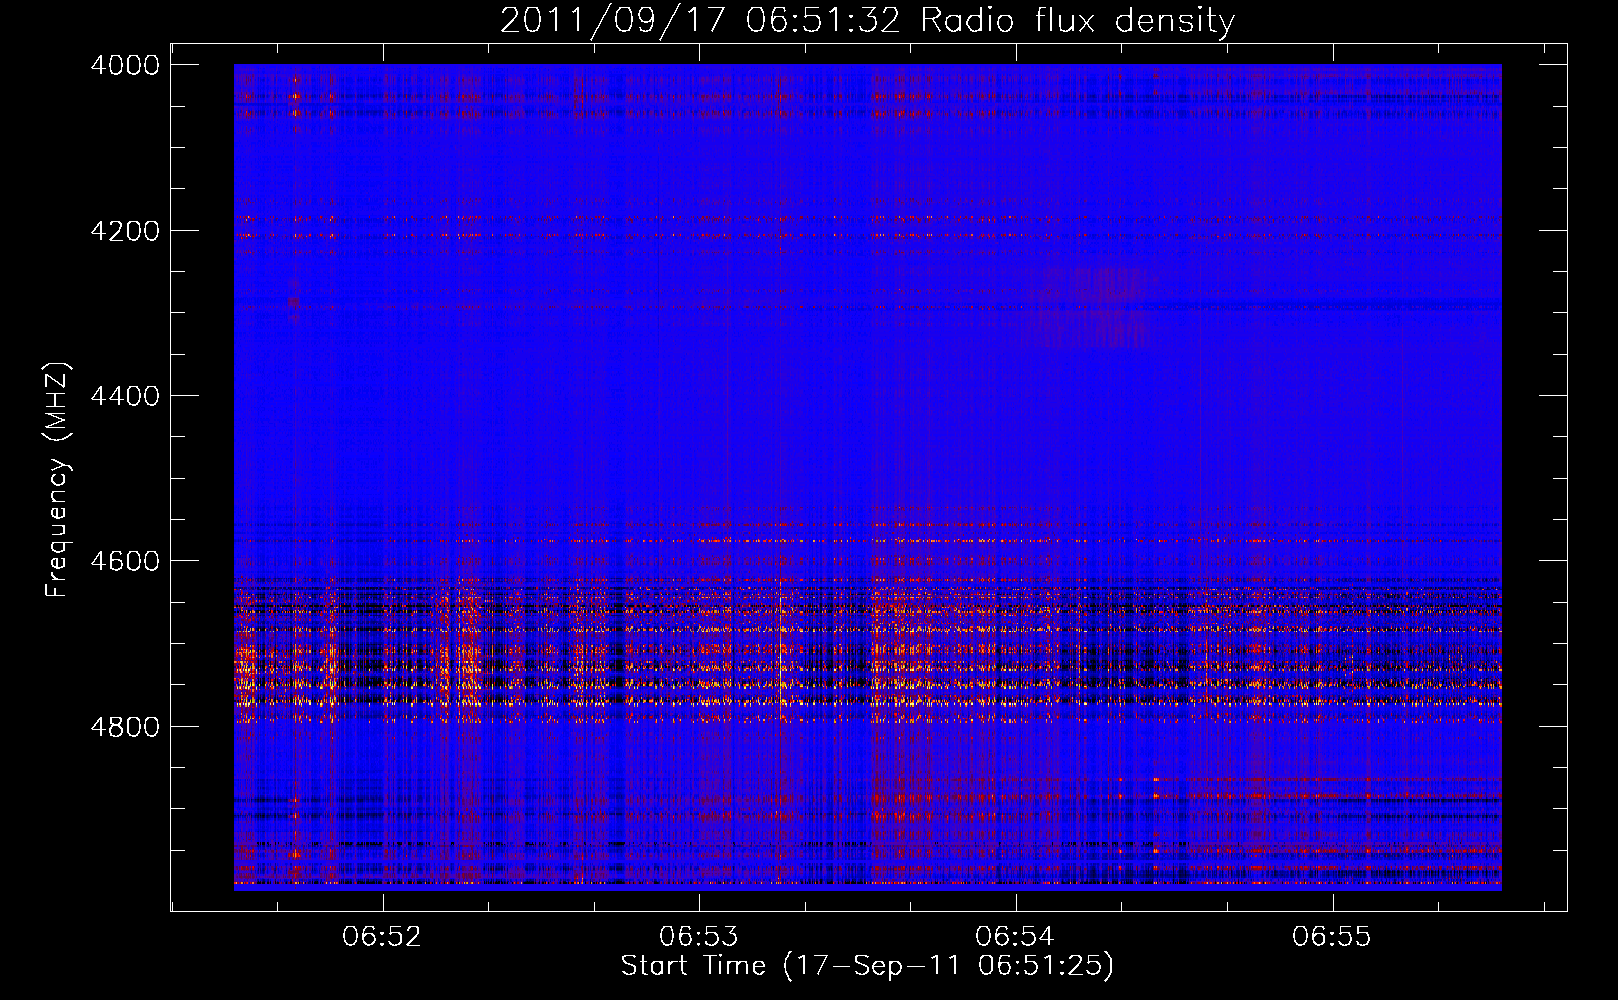This screenshot has height=1000, width=1618.
Task: Click the 06:52 time axis label
Action: pyautogui.click(x=382, y=937)
